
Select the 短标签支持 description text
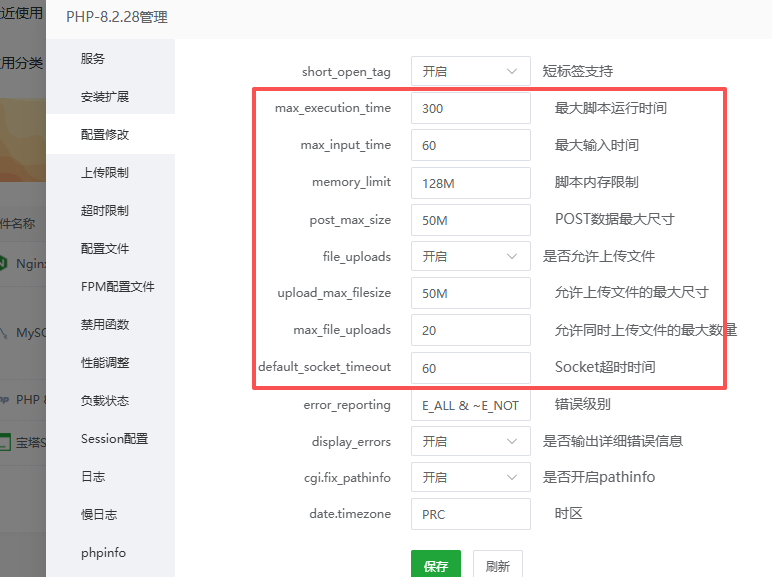(578, 71)
